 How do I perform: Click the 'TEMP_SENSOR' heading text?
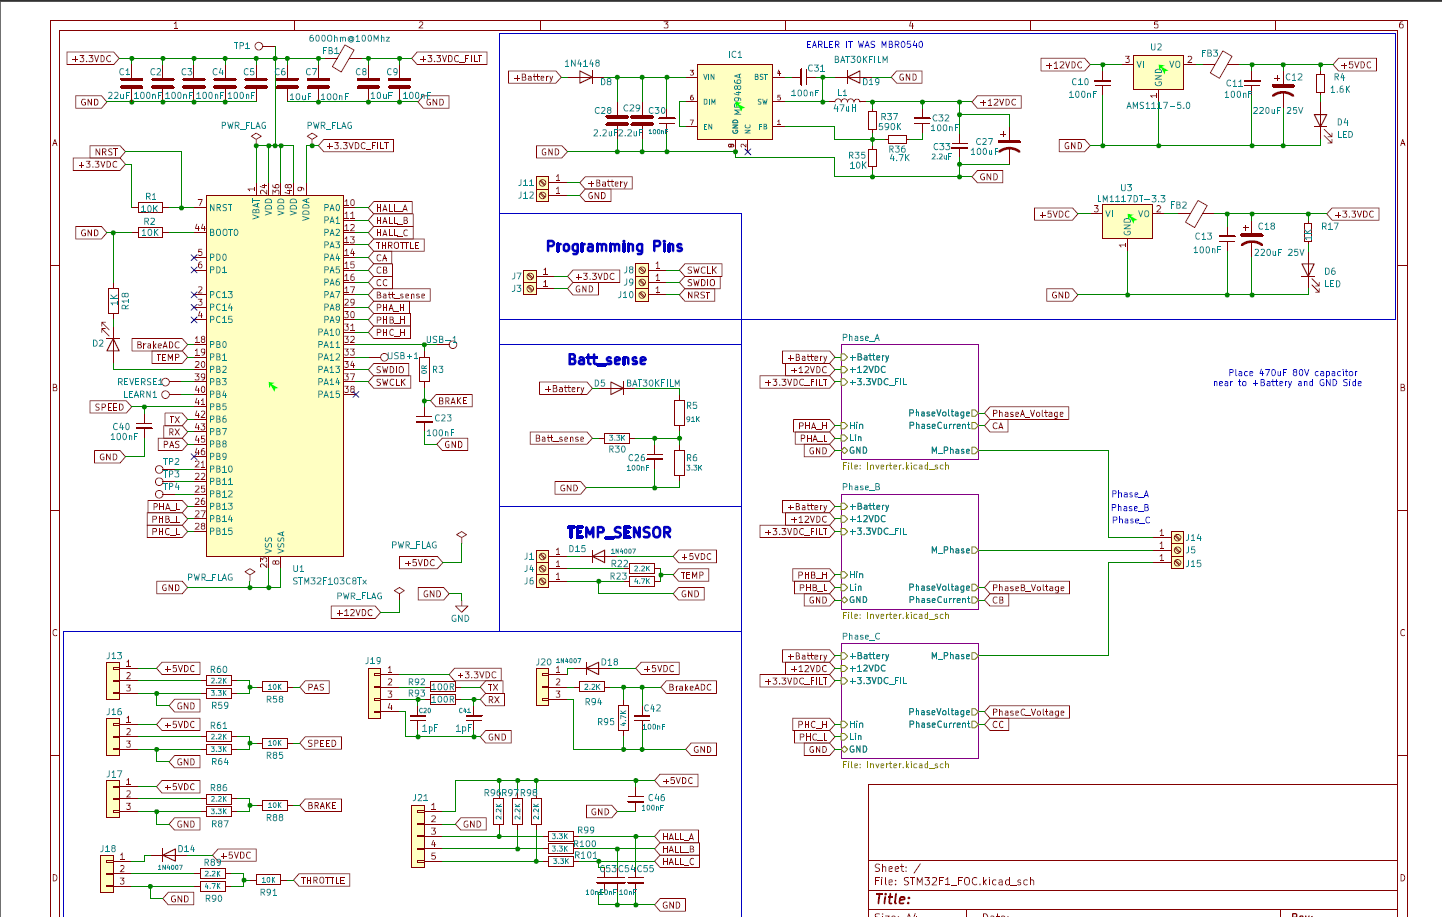pyautogui.click(x=619, y=532)
